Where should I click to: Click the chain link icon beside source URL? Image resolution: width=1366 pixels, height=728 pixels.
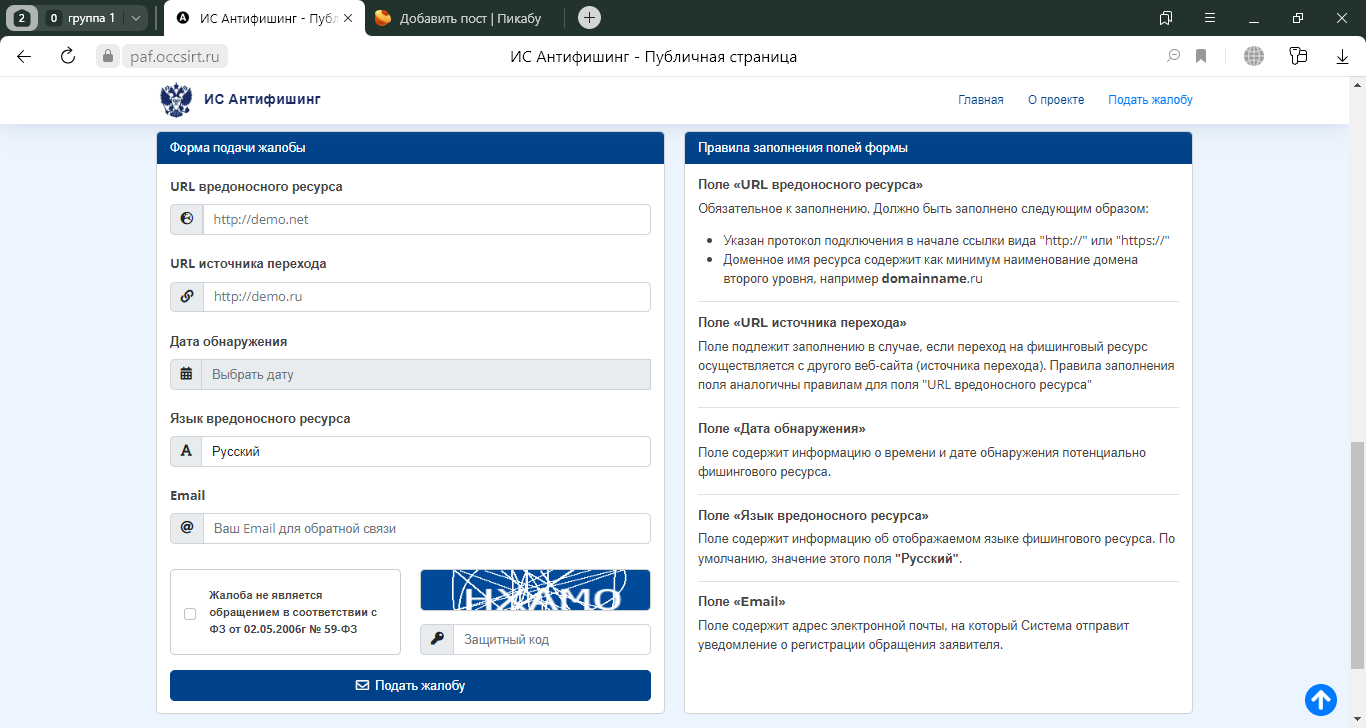[x=187, y=297]
